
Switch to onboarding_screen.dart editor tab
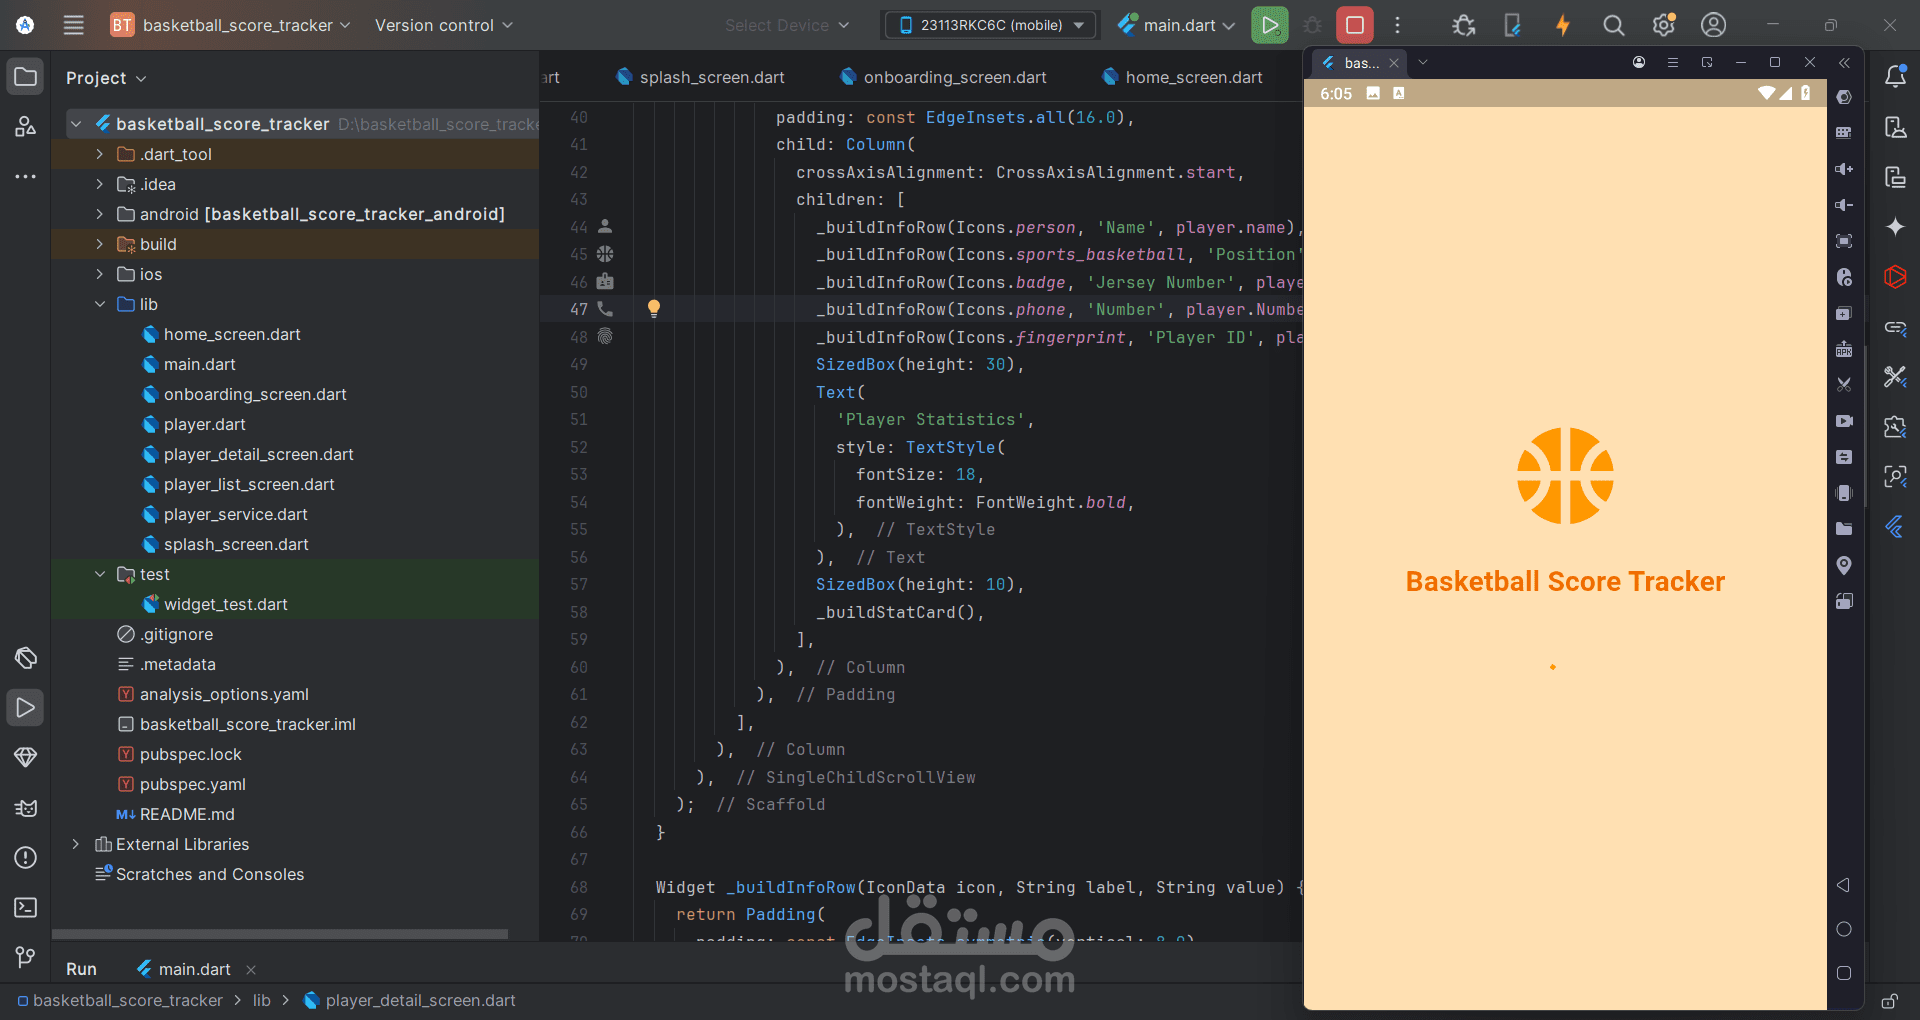coord(943,77)
